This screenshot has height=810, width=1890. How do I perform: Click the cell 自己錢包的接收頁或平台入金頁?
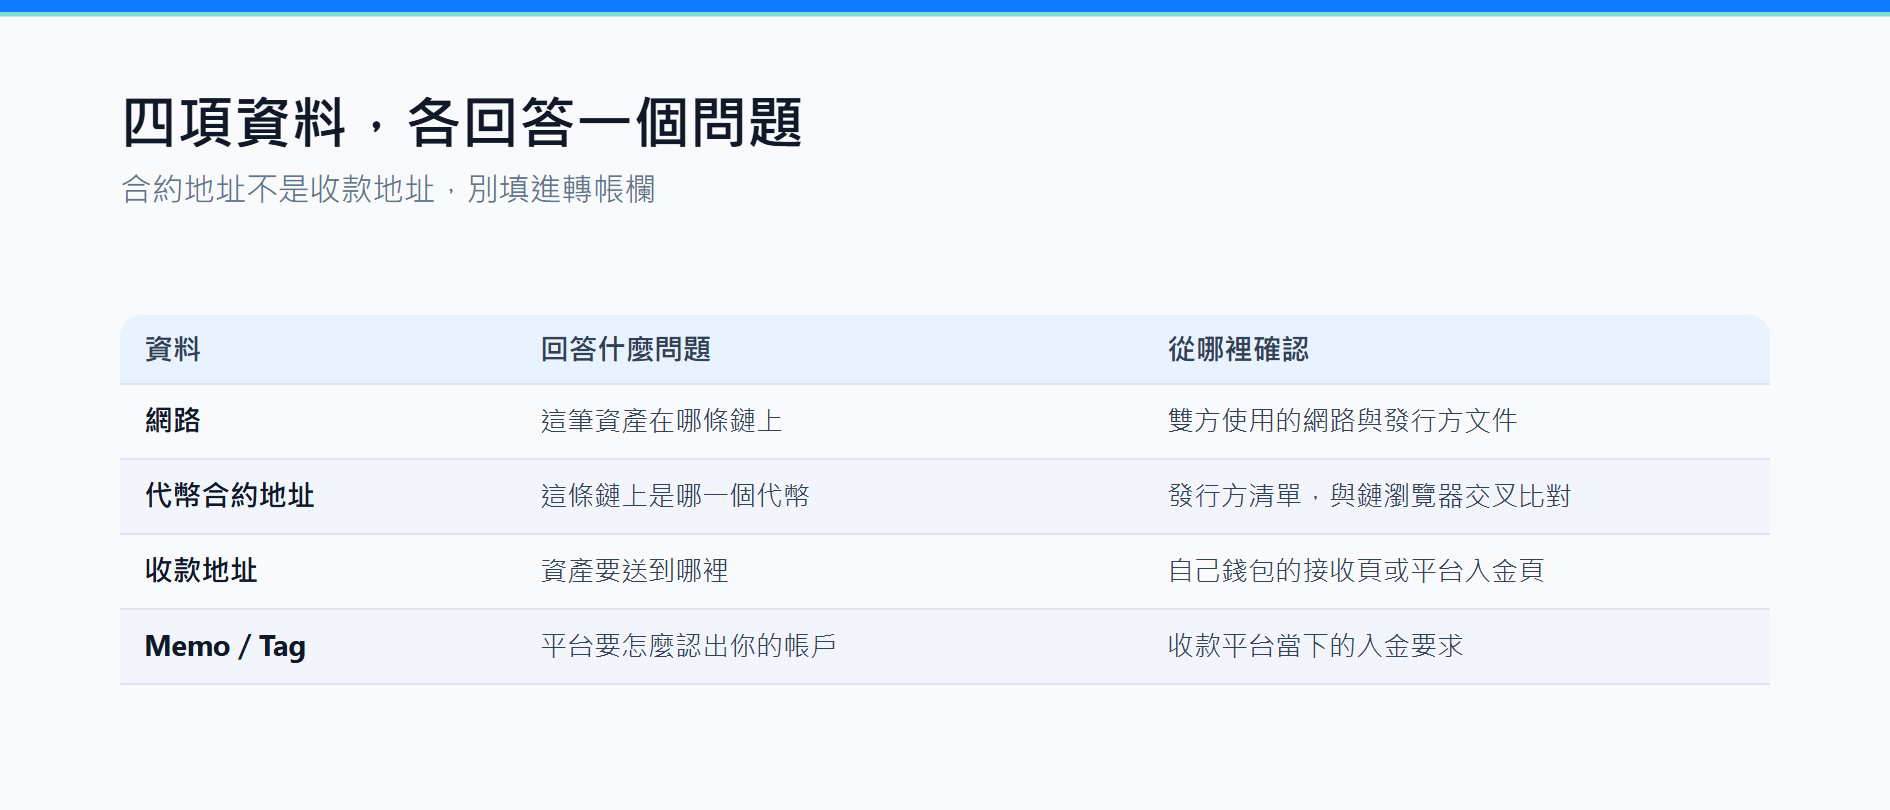[1356, 570]
